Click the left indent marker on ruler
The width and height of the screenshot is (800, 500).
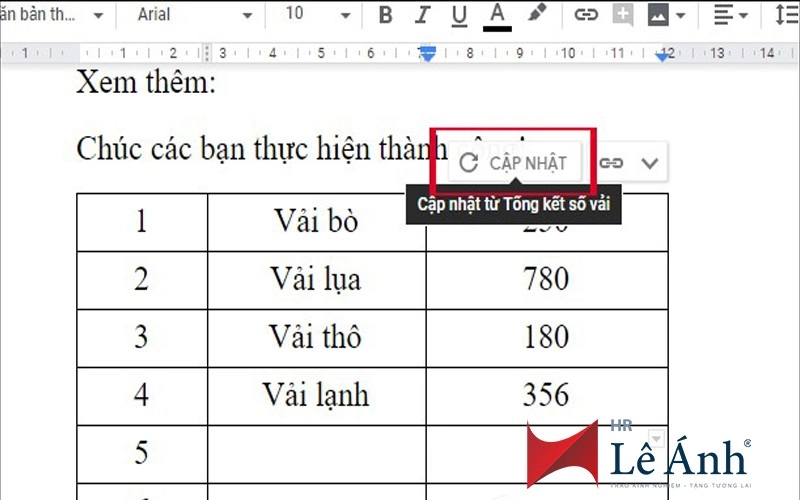click(427, 56)
